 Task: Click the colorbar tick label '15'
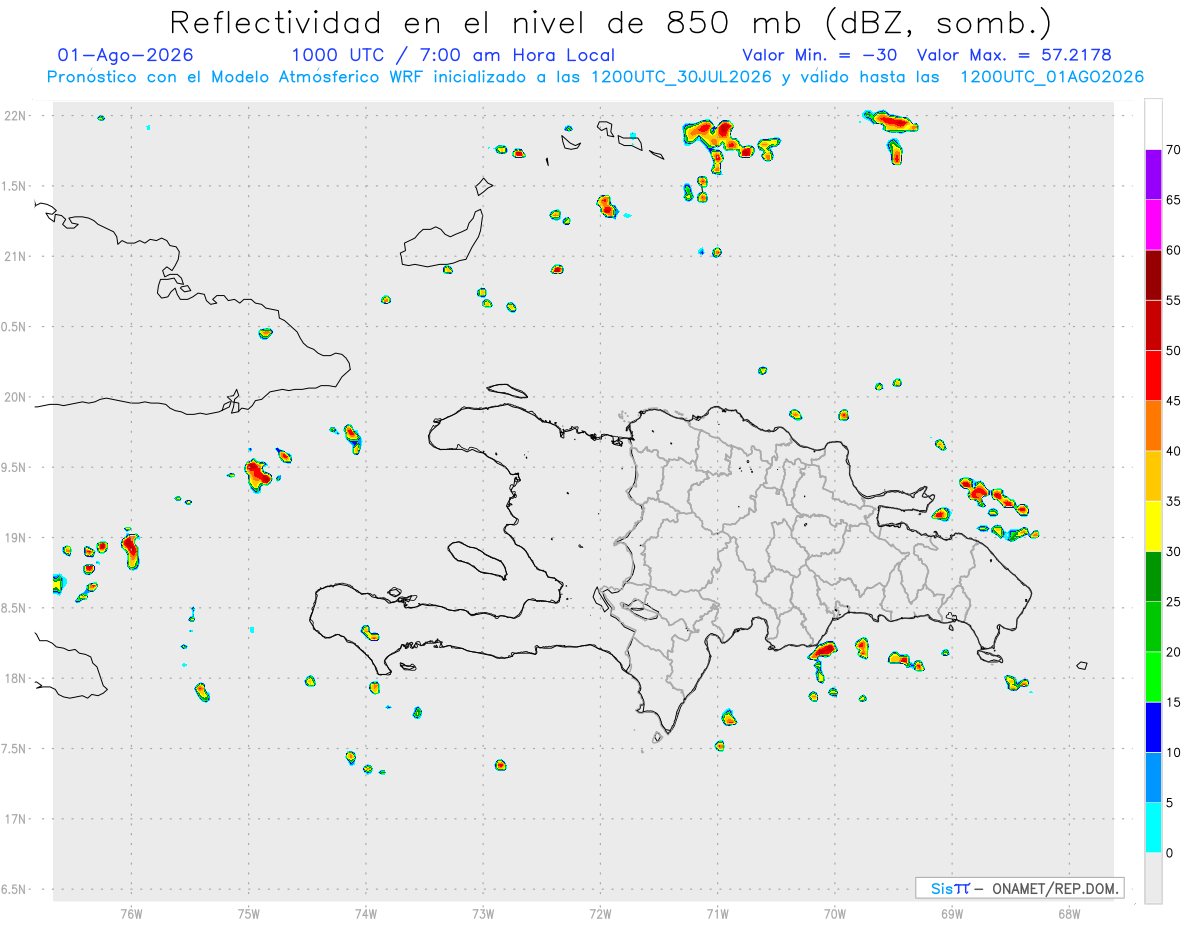[x=1173, y=702]
